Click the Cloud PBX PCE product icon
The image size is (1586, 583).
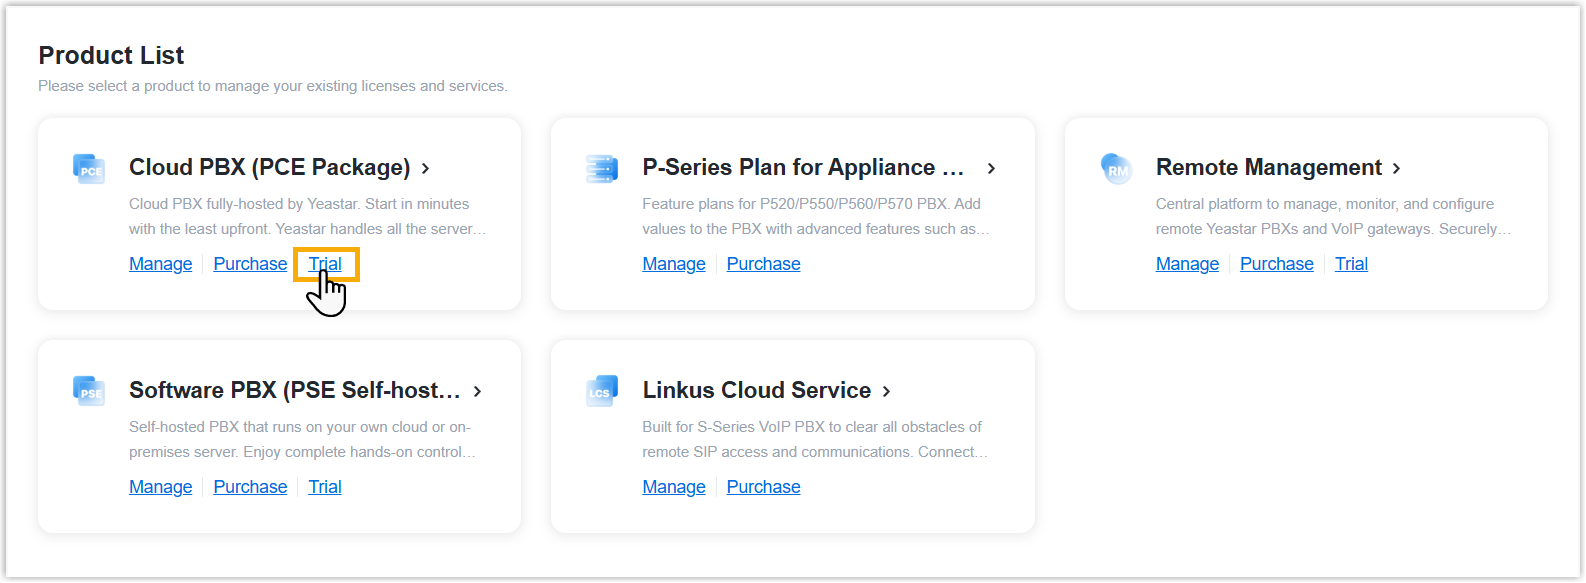point(89,168)
